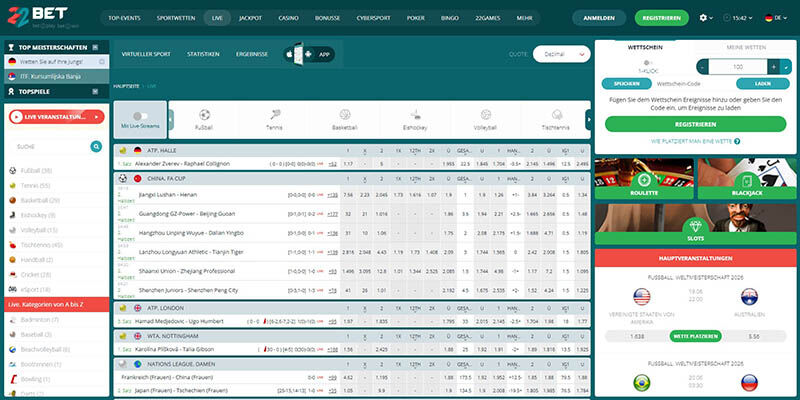Open the JACKPOT menu item
Screen dimensions: 800x400
coord(250,18)
